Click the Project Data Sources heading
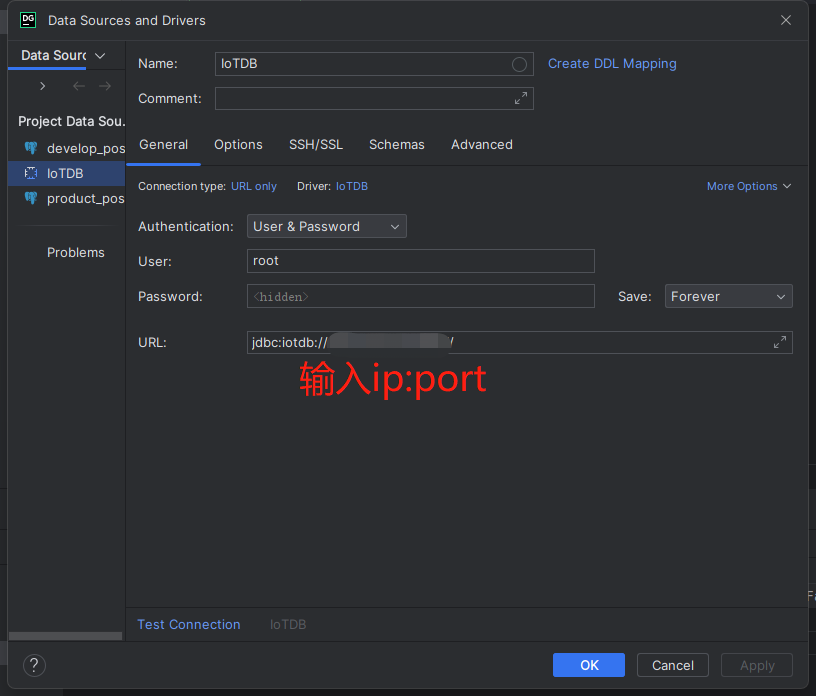 click(72, 121)
